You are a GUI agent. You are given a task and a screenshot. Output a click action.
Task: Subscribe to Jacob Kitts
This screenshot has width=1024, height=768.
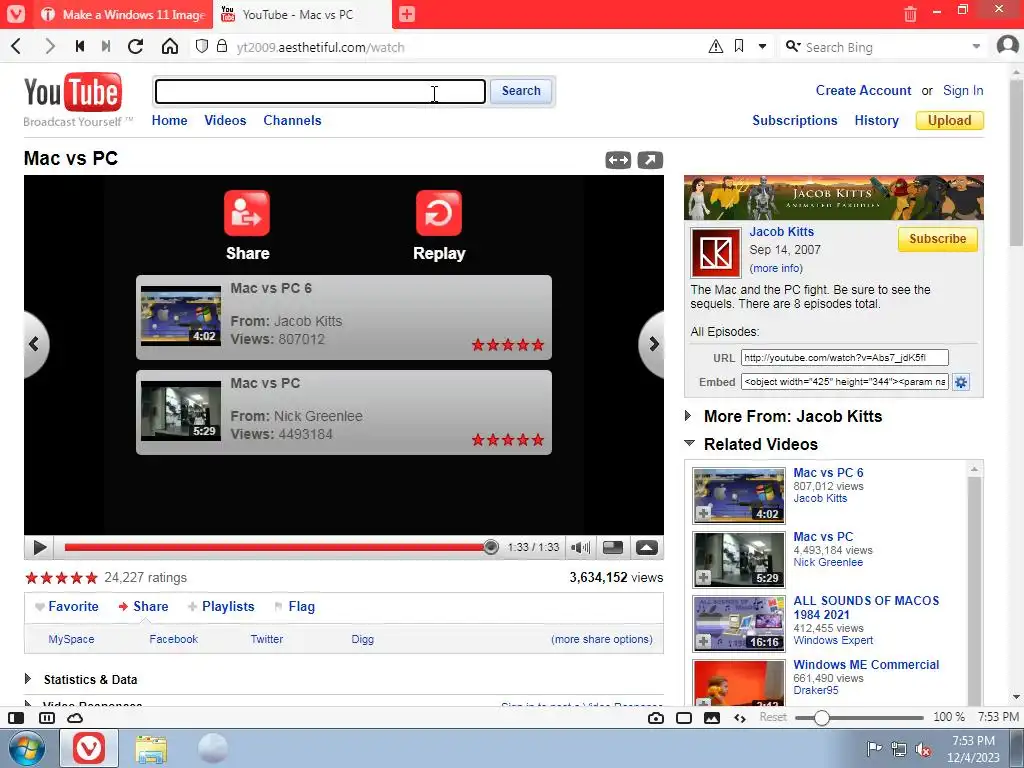point(937,239)
